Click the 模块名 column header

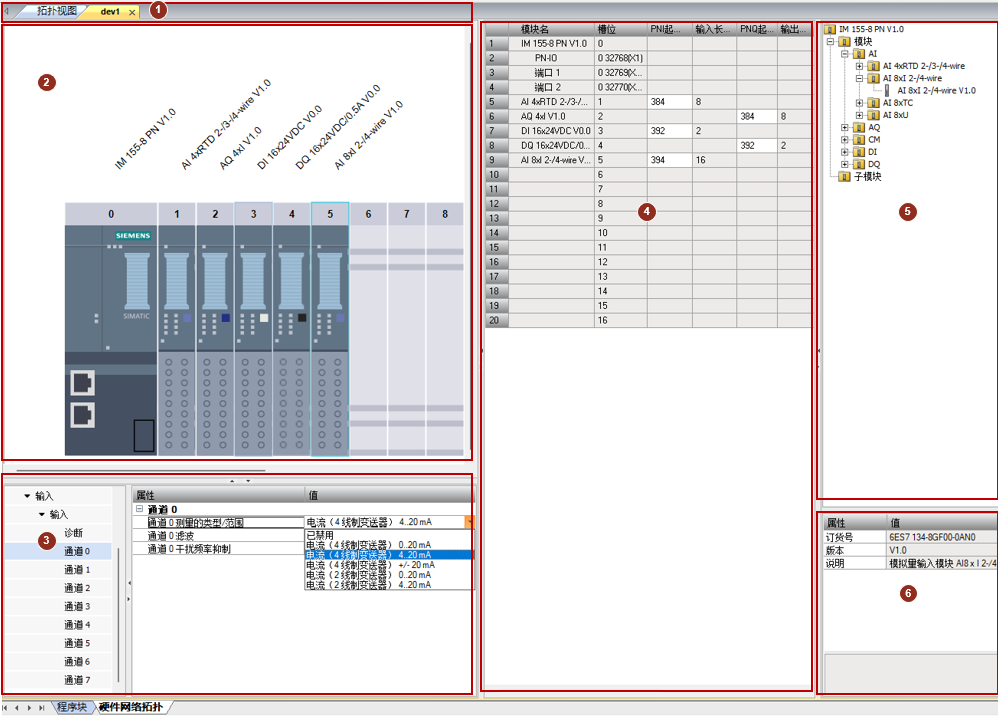pos(551,29)
